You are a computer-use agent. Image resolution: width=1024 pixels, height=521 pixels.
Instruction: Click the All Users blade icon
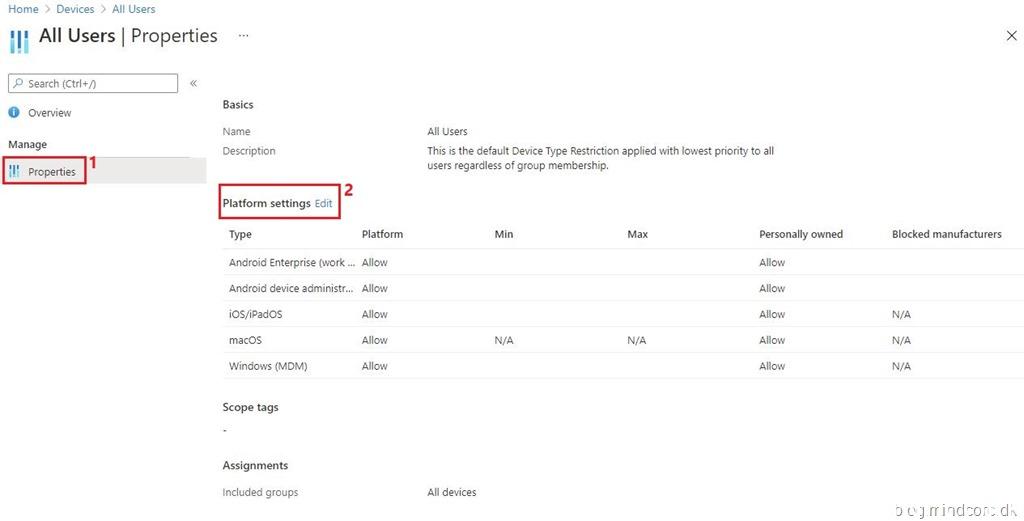tap(19, 40)
